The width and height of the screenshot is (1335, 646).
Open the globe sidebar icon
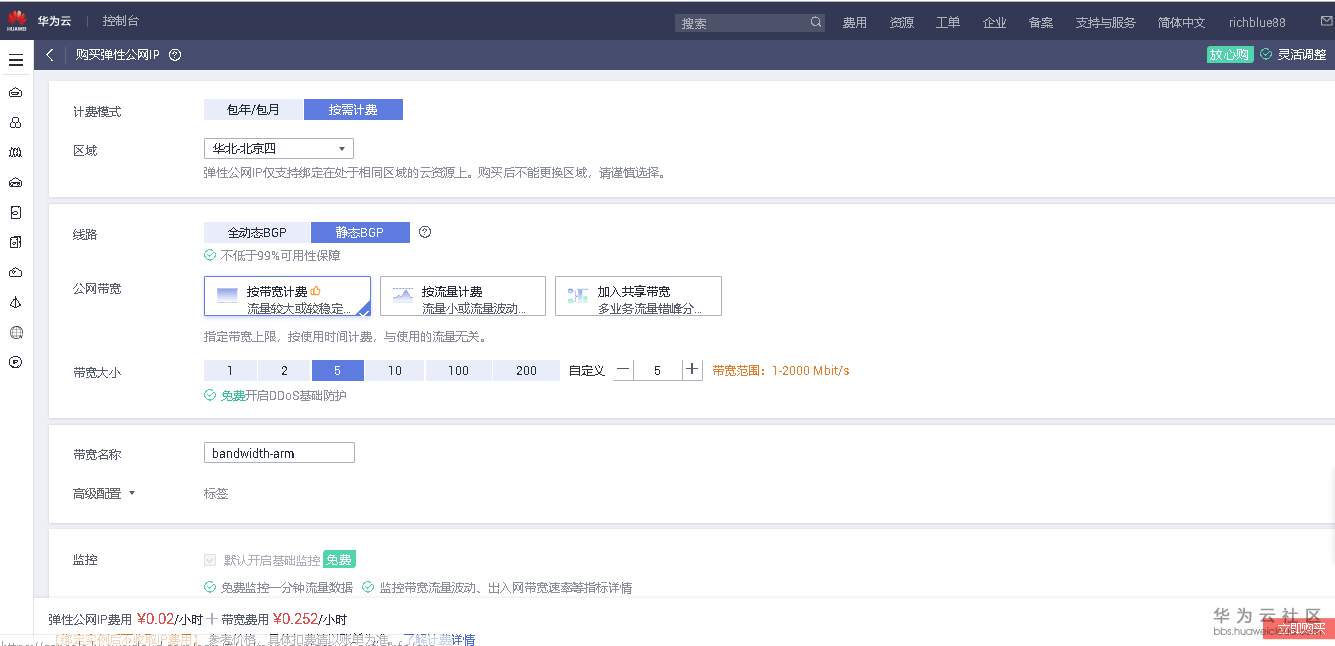click(16, 332)
